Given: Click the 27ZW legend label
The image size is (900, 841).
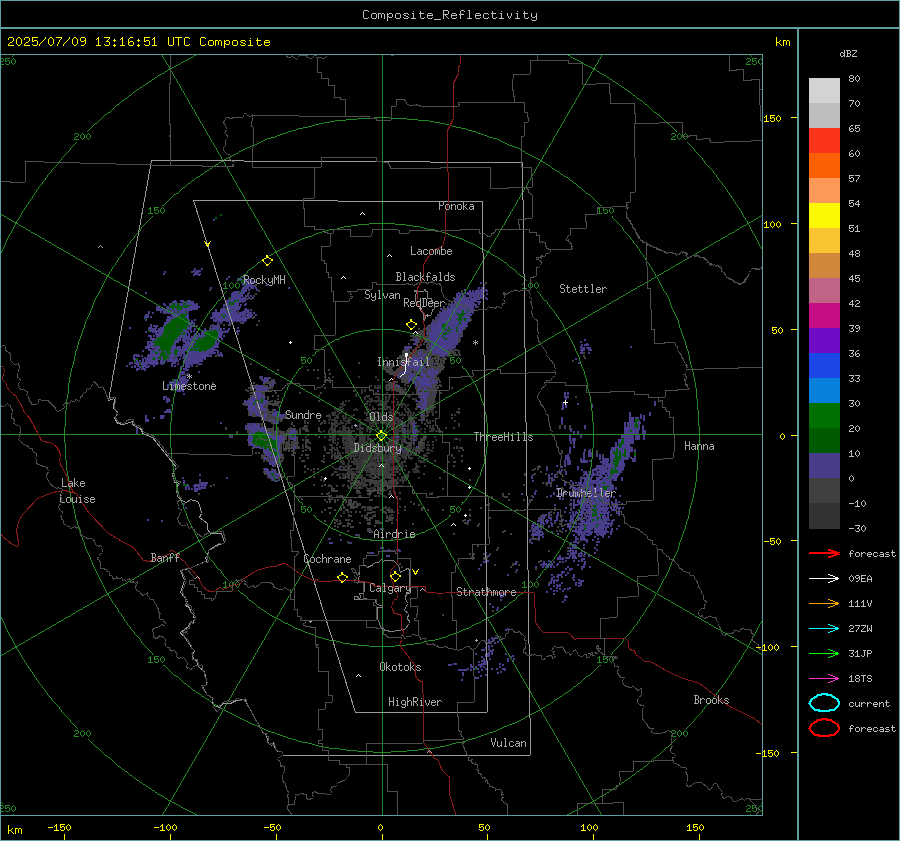Looking at the screenshot, I should pos(860,629).
